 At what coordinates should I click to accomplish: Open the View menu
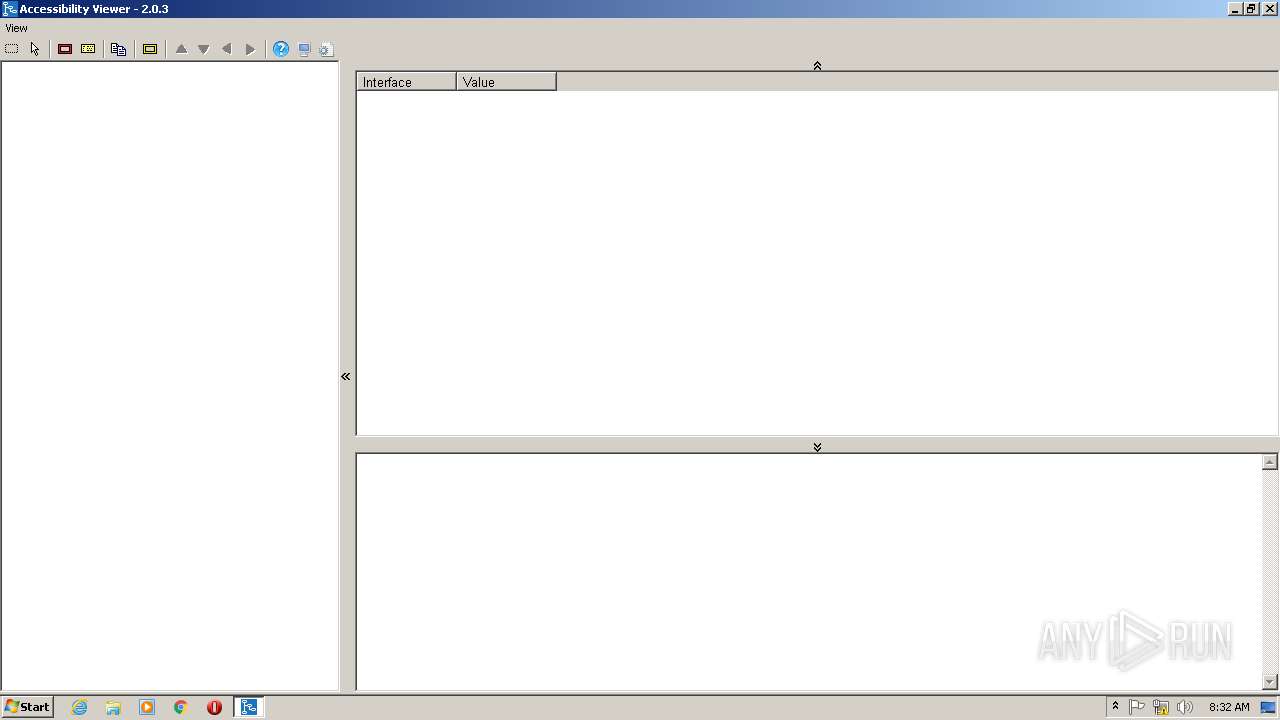[x=16, y=28]
